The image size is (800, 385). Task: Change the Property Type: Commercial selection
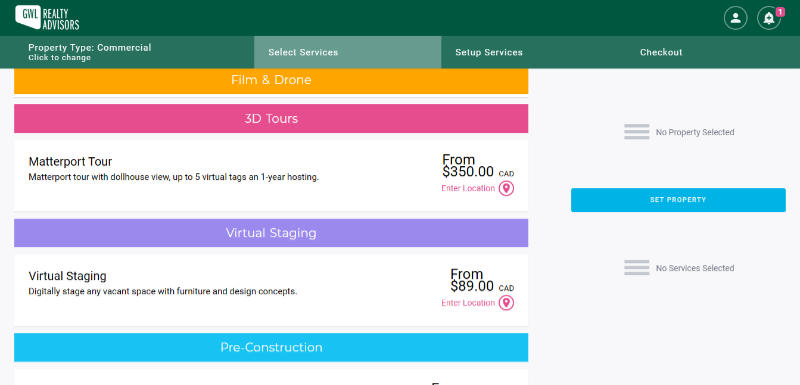[90, 52]
